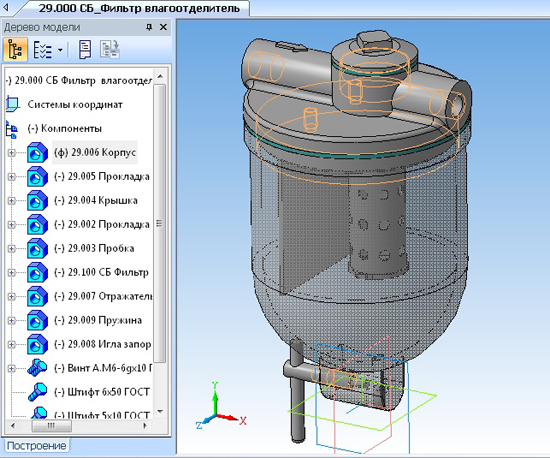
Task: Click the Винт А.М6-6gx10 screw icon
Action: click(37, 368)
